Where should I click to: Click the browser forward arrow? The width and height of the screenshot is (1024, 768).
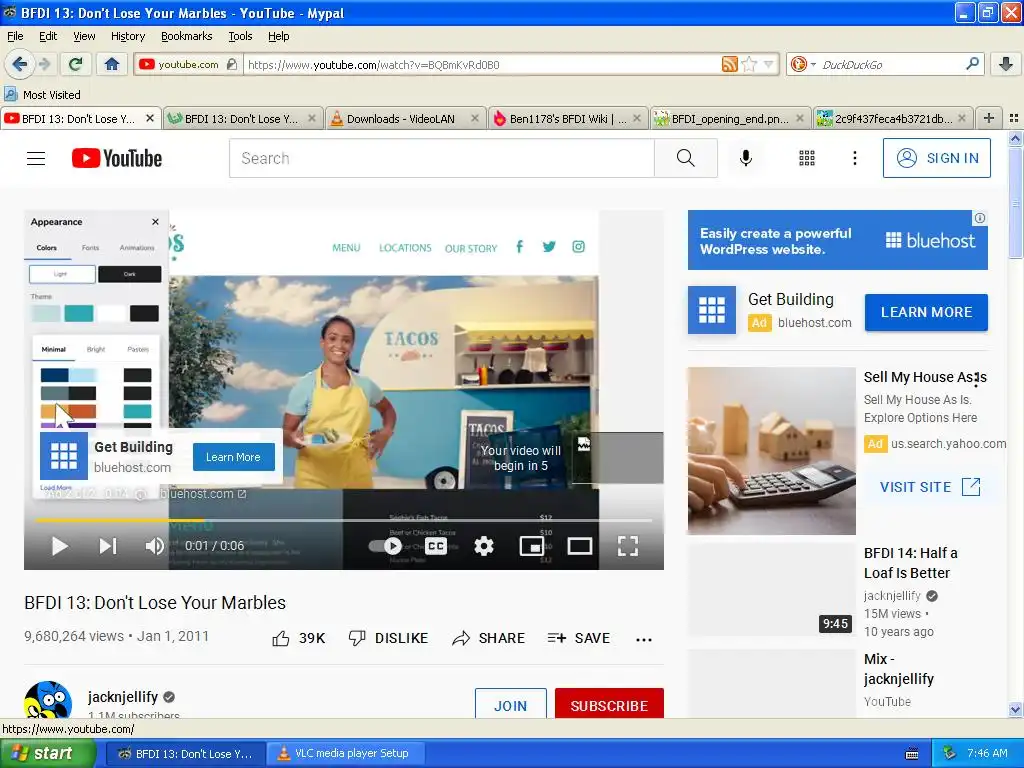pyautogui.click(x=44, y=64)
